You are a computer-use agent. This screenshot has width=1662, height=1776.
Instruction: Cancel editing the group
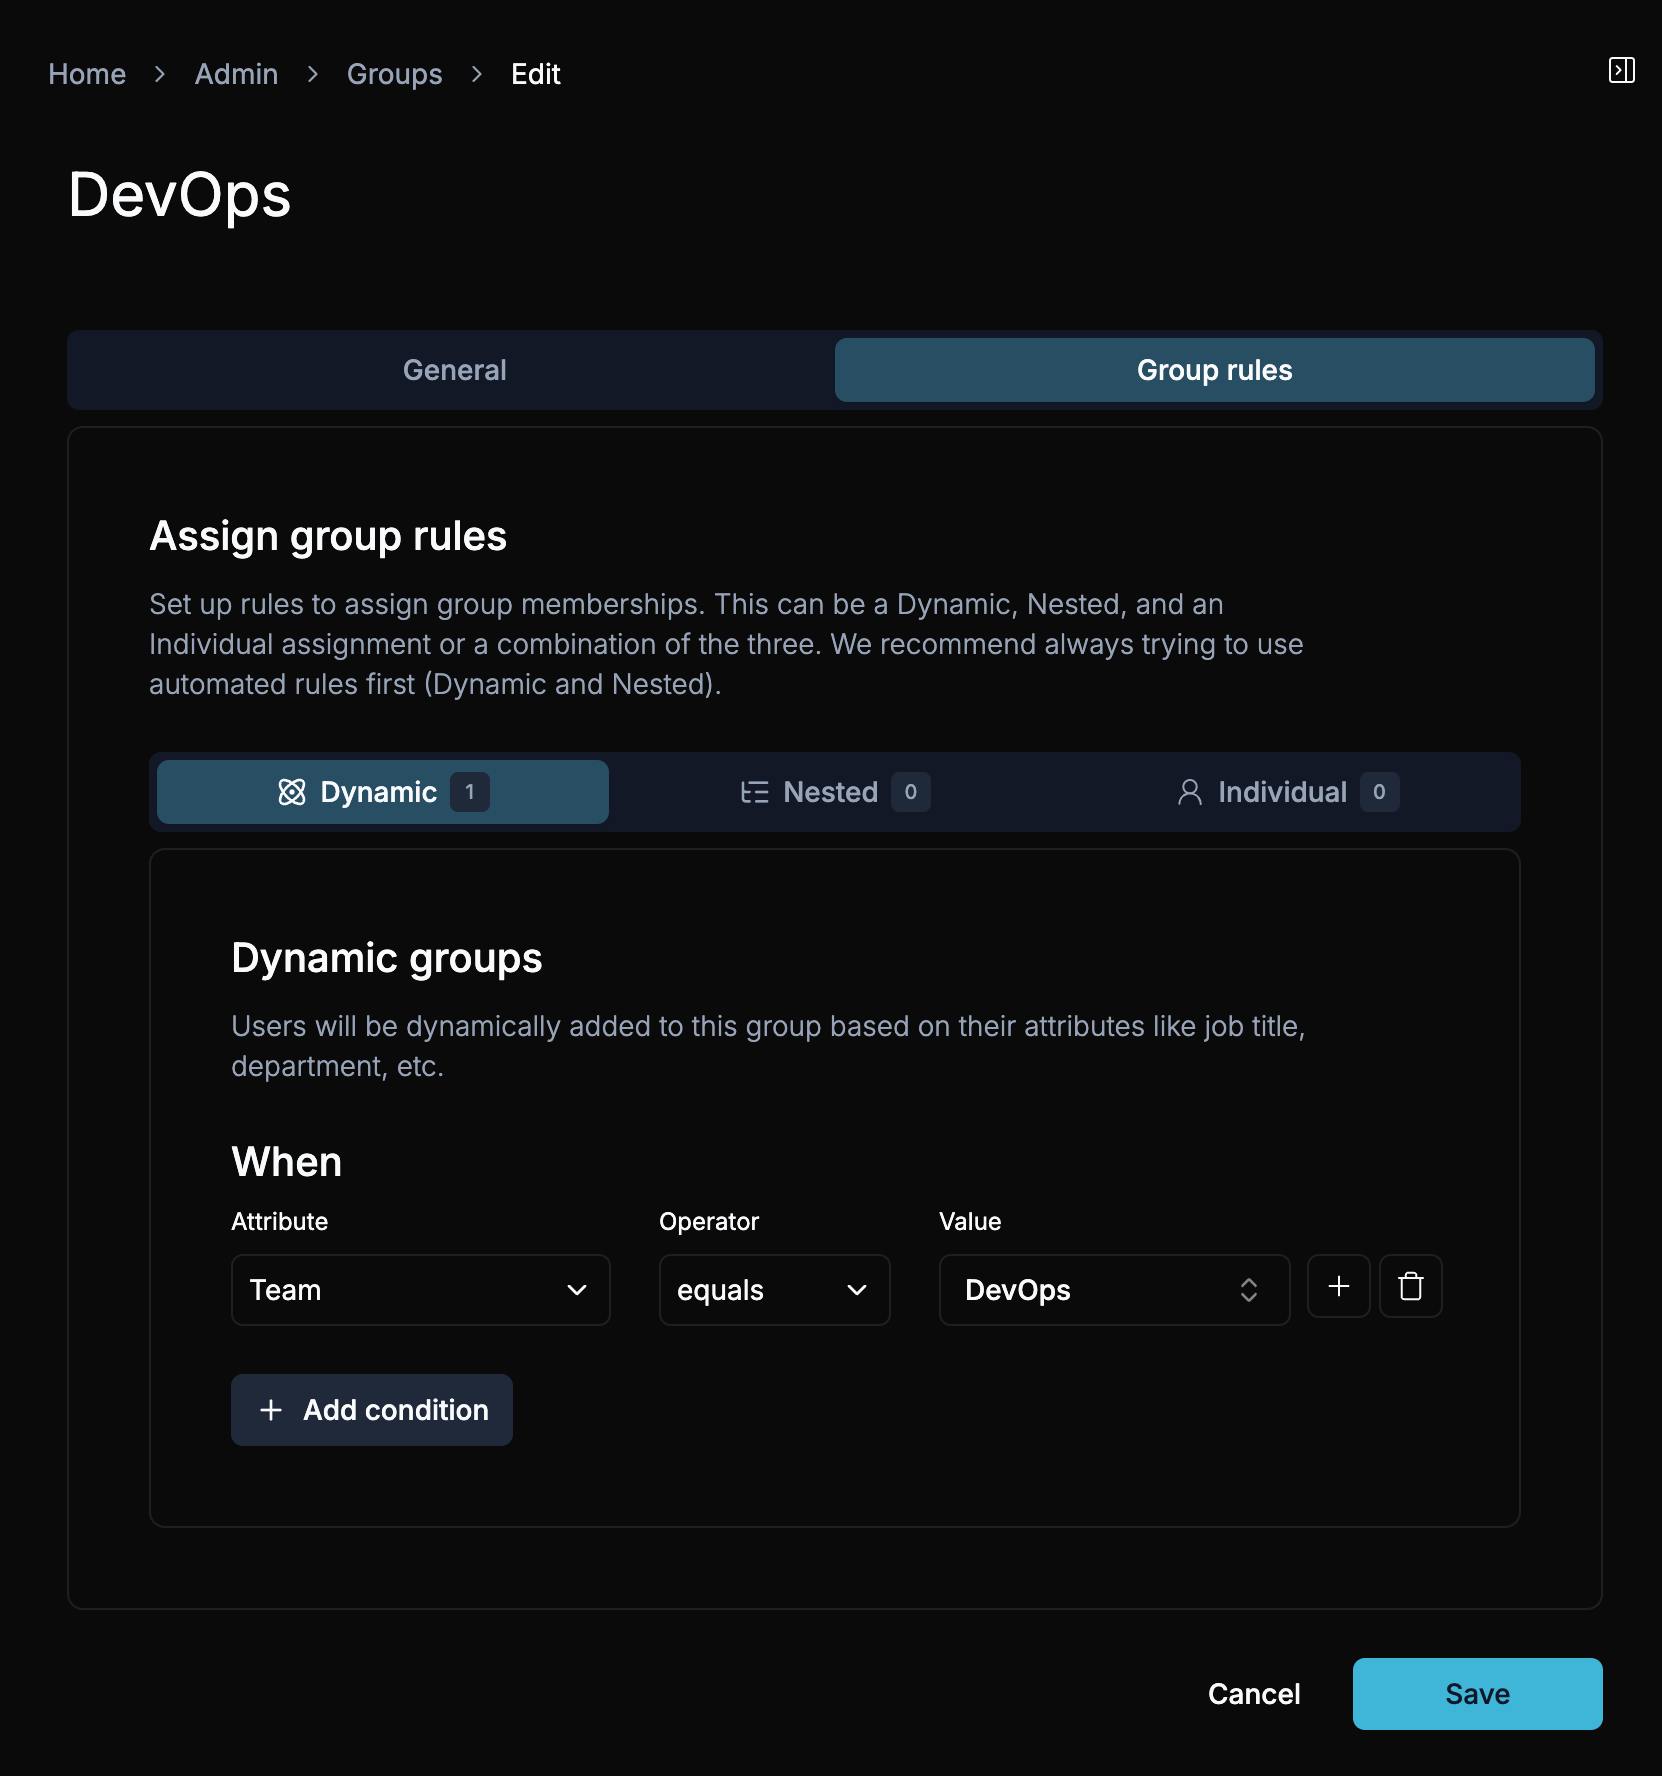point(1254,1694)
